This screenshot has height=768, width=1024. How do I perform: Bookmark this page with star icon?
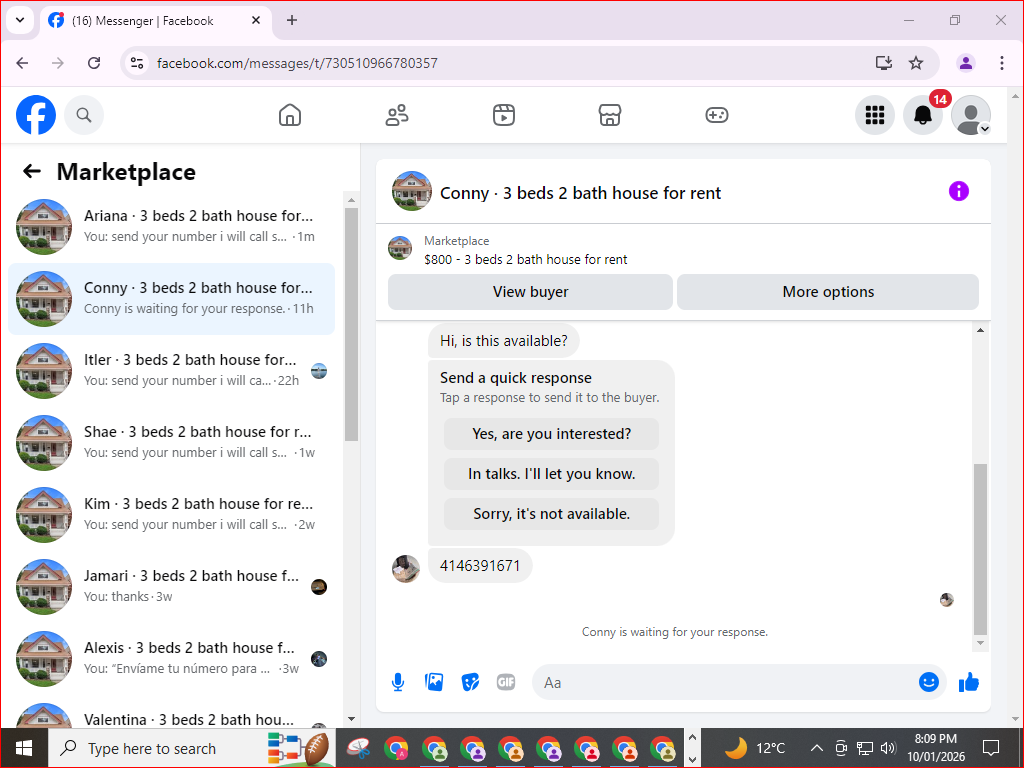(916, 63)
